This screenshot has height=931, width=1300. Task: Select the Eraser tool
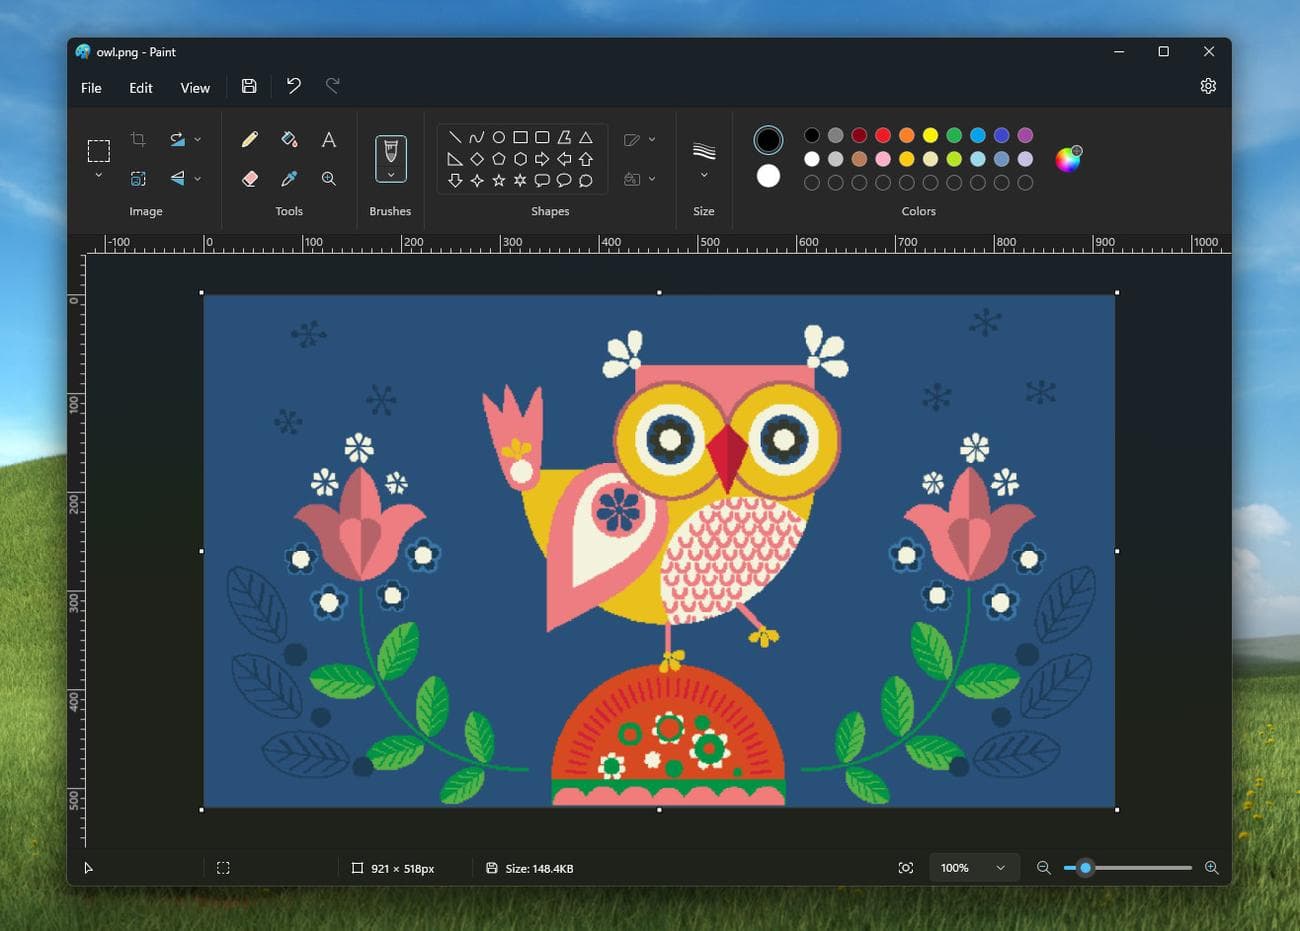point(249,178)
